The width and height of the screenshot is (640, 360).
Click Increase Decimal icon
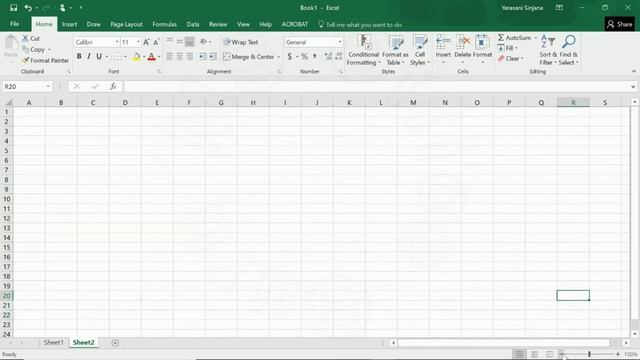click(328, 57)
